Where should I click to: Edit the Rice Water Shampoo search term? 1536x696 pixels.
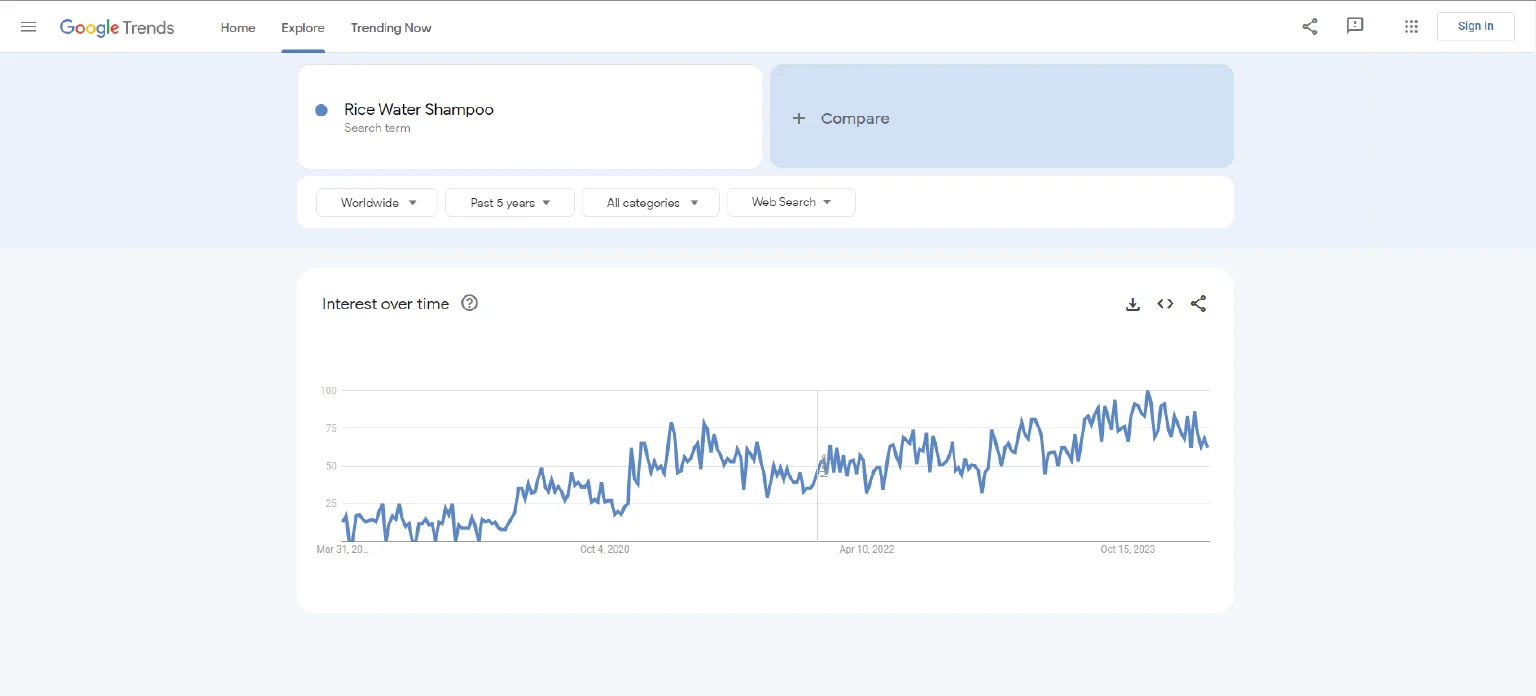click(419, 110)
